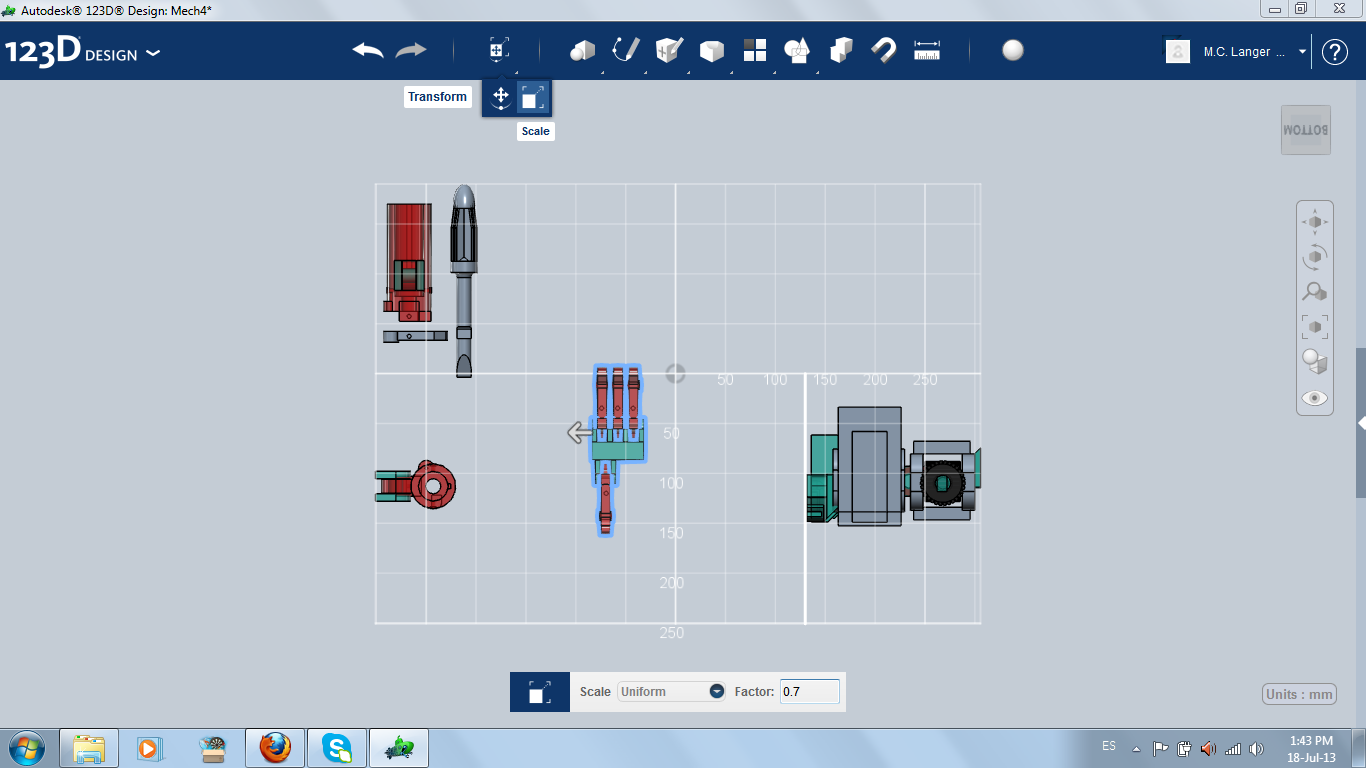Click the network signal tray icon
The image size is (1366, 768).
1232,748
